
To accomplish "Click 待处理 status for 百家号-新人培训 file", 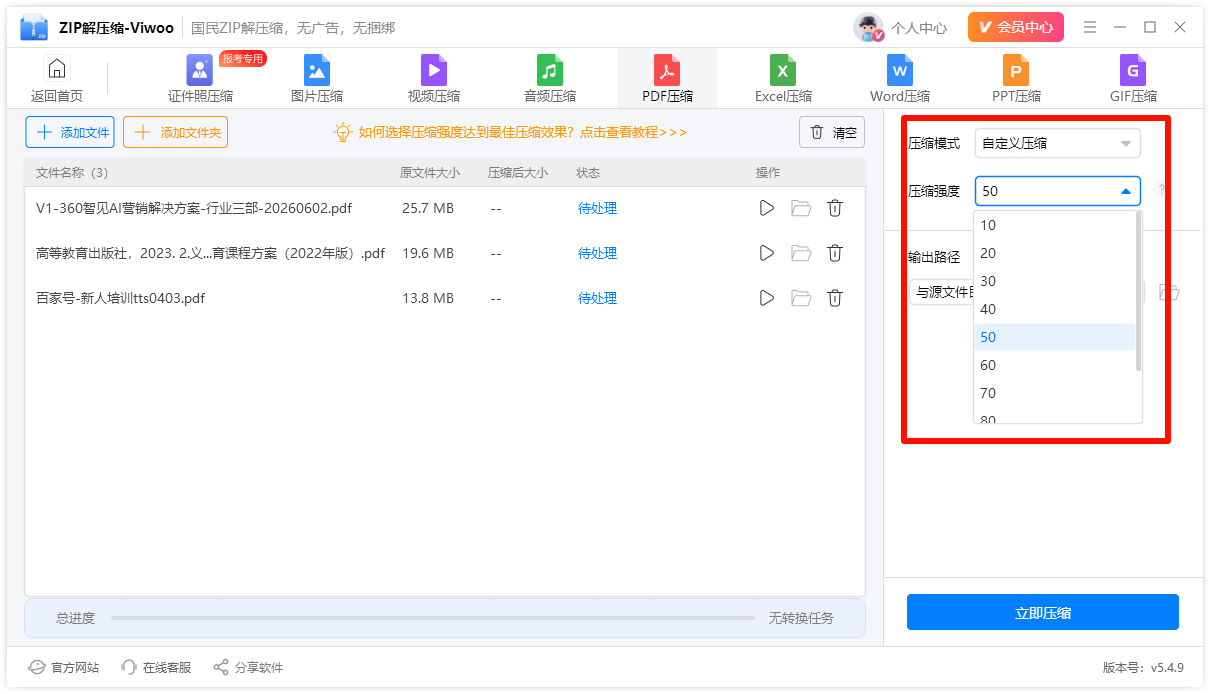I will click(x=597, y=298).
